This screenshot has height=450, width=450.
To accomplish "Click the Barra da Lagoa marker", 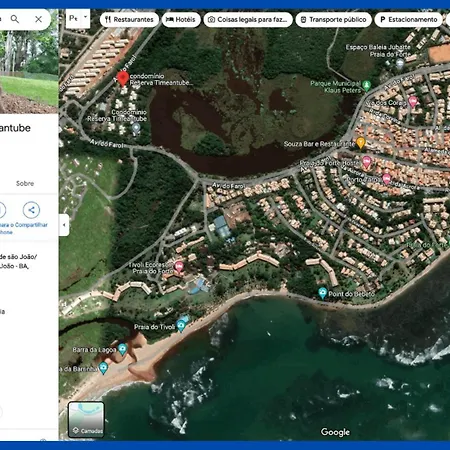I will pos(122,349).
